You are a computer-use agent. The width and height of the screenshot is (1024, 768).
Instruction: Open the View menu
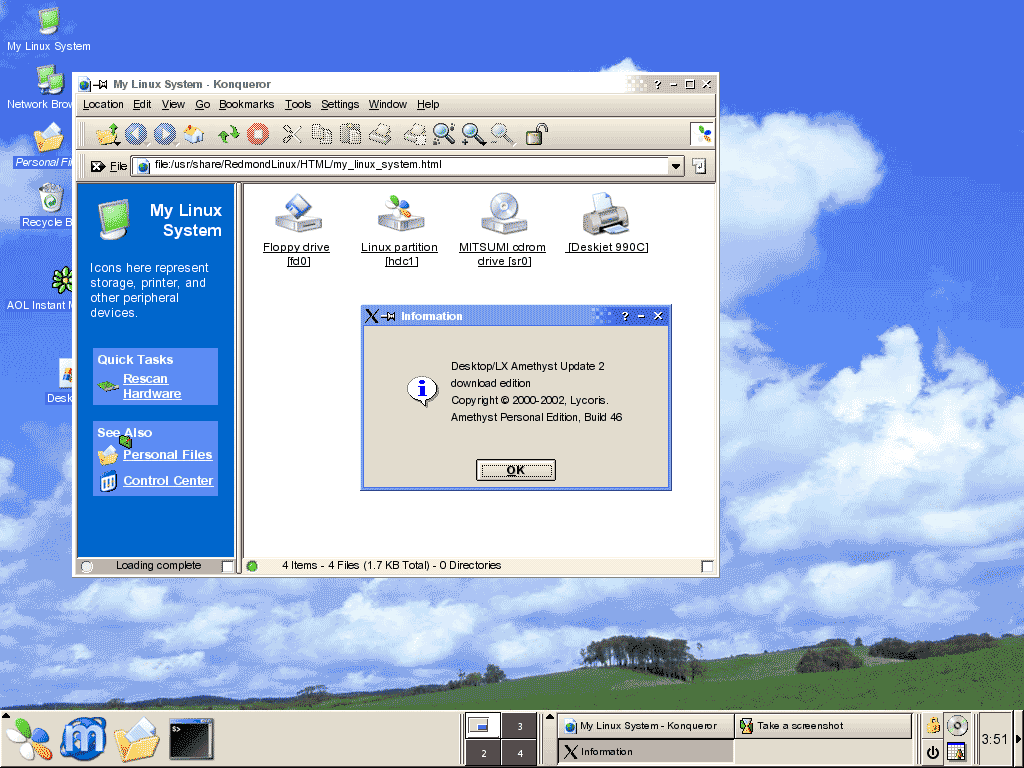pyautogui.click(x=173, y=104)
